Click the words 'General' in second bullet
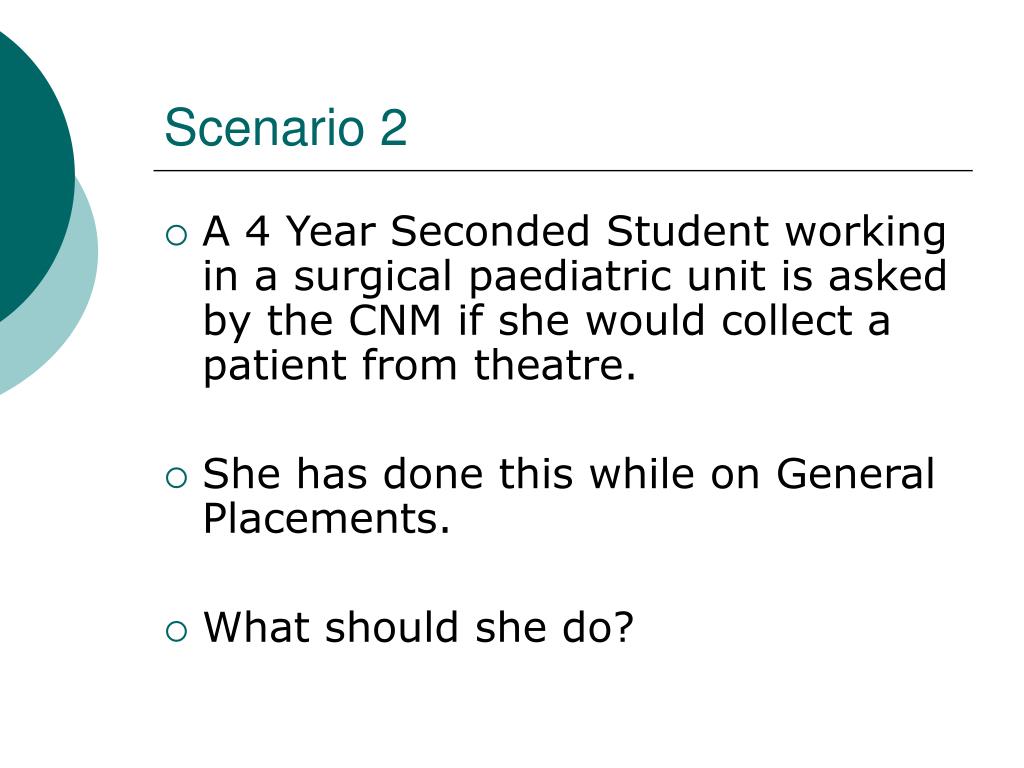This screenshot has height=768, width=1024. click(856, 473)
